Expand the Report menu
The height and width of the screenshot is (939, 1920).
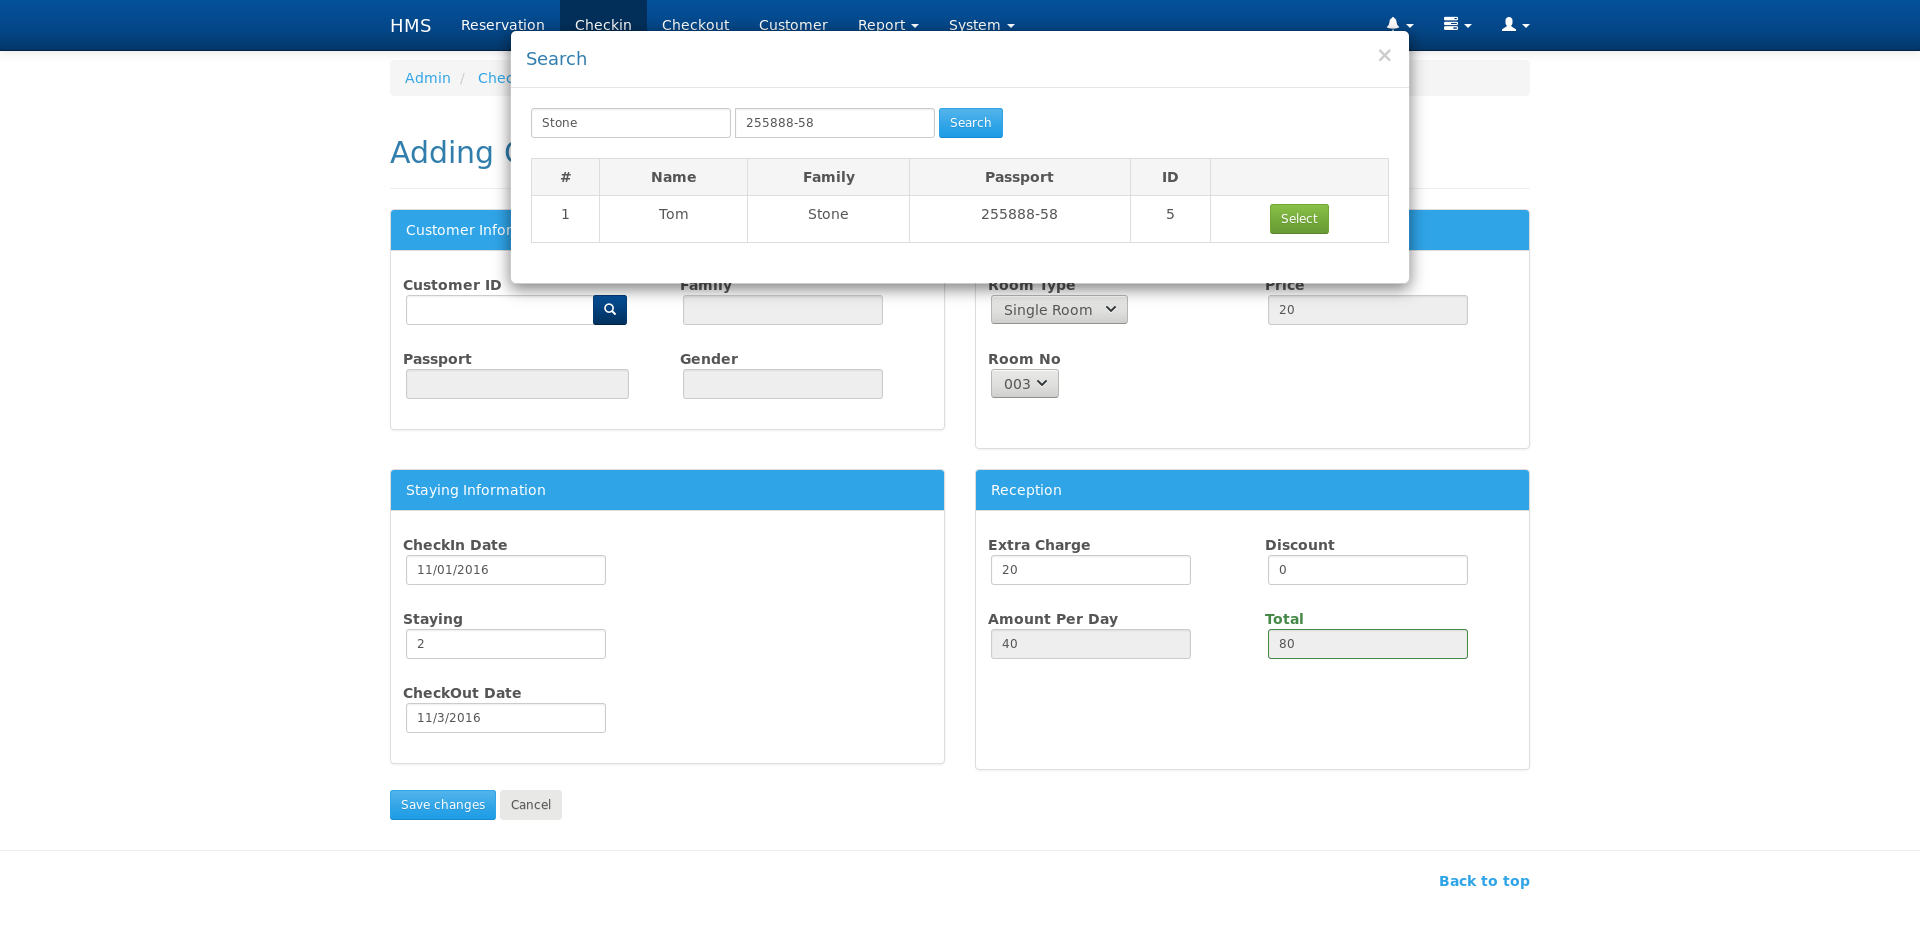click(x=887, y=25)
